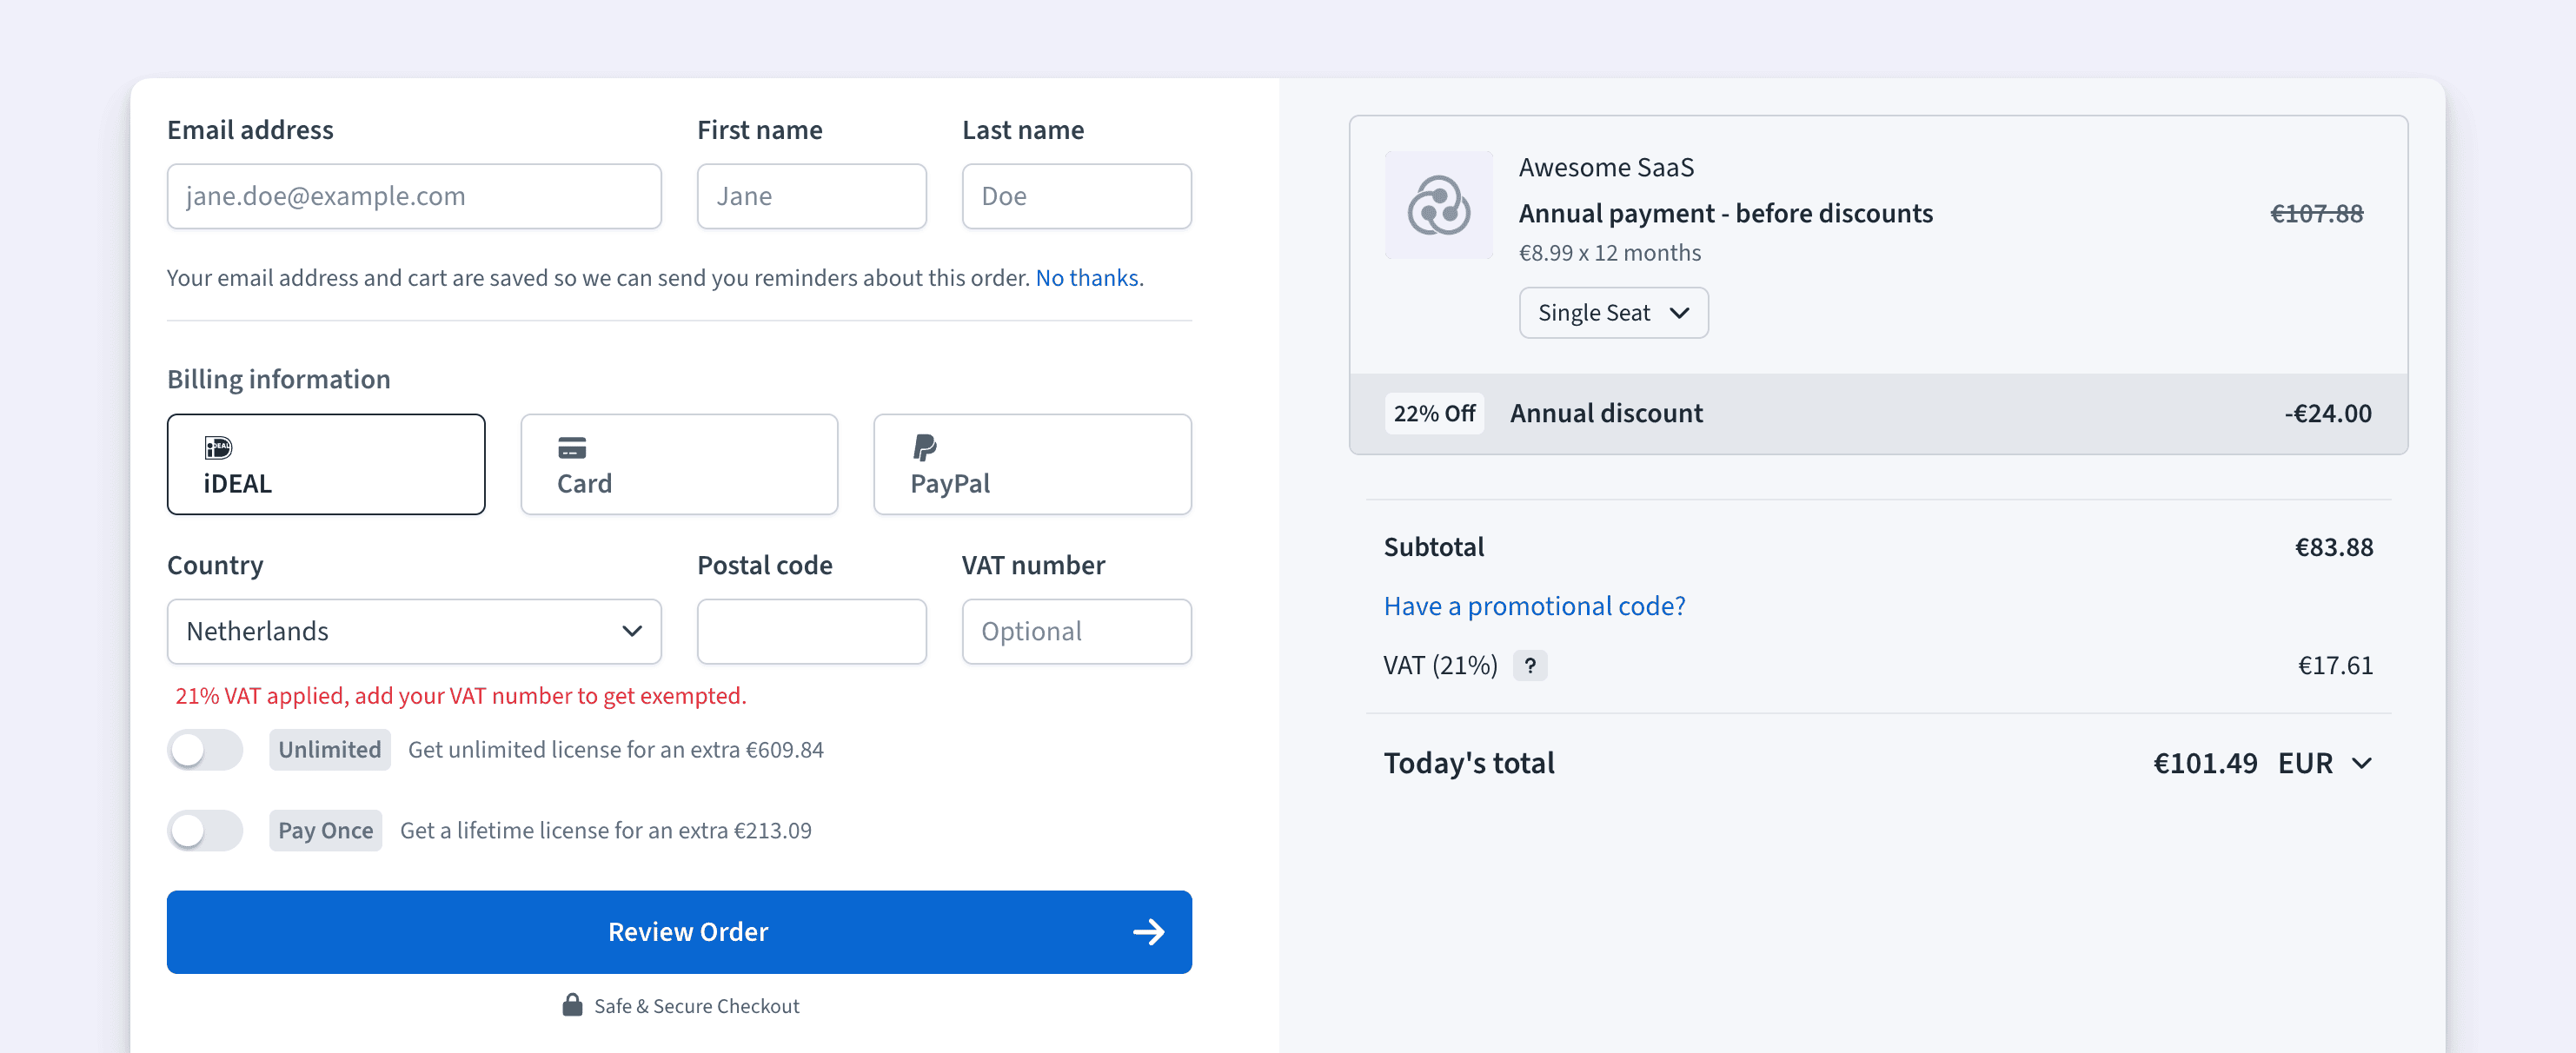The image size is (2576, 1053).
Task: Click 'Get unlimited license for an extra €609.84'
Action: pyautogui.click(x=615, y=750)
